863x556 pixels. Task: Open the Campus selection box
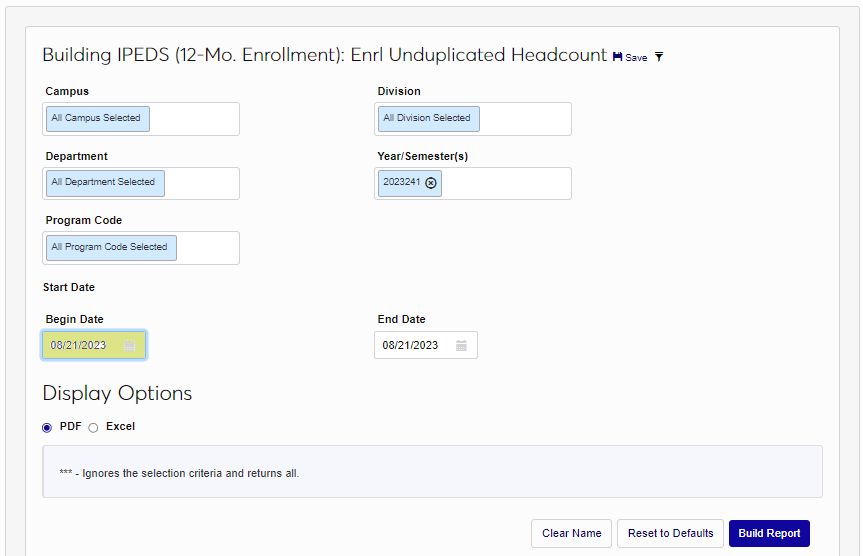coord(141,119)
